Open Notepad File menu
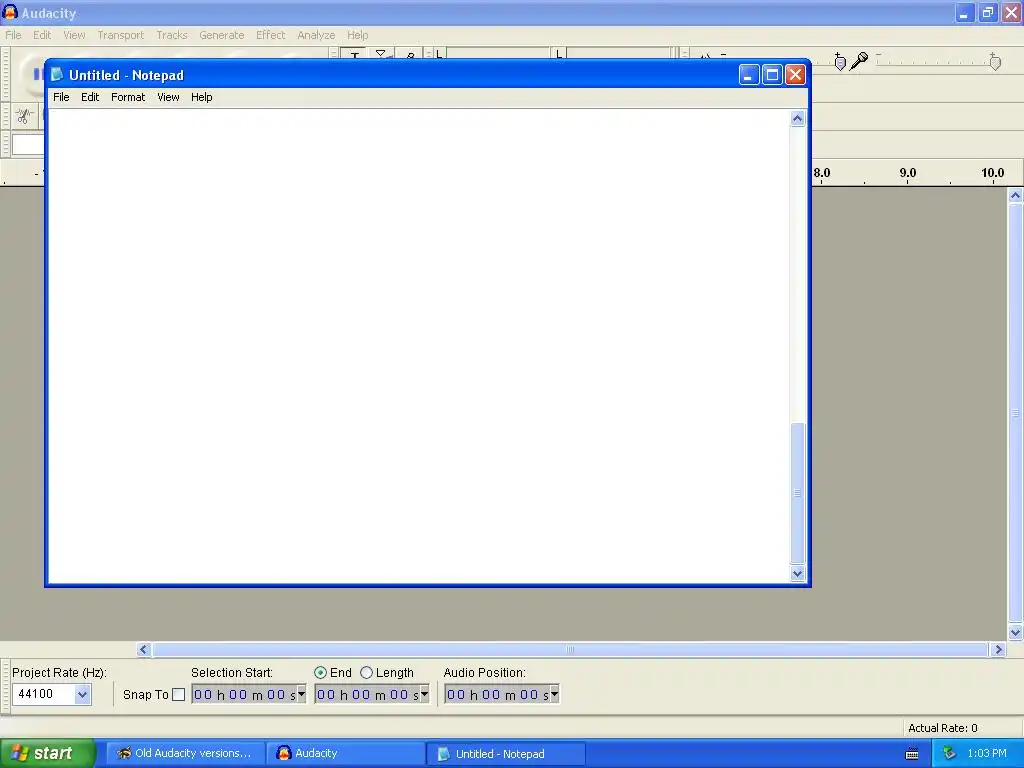This screenshot has height=768, width=1024. 61,97
